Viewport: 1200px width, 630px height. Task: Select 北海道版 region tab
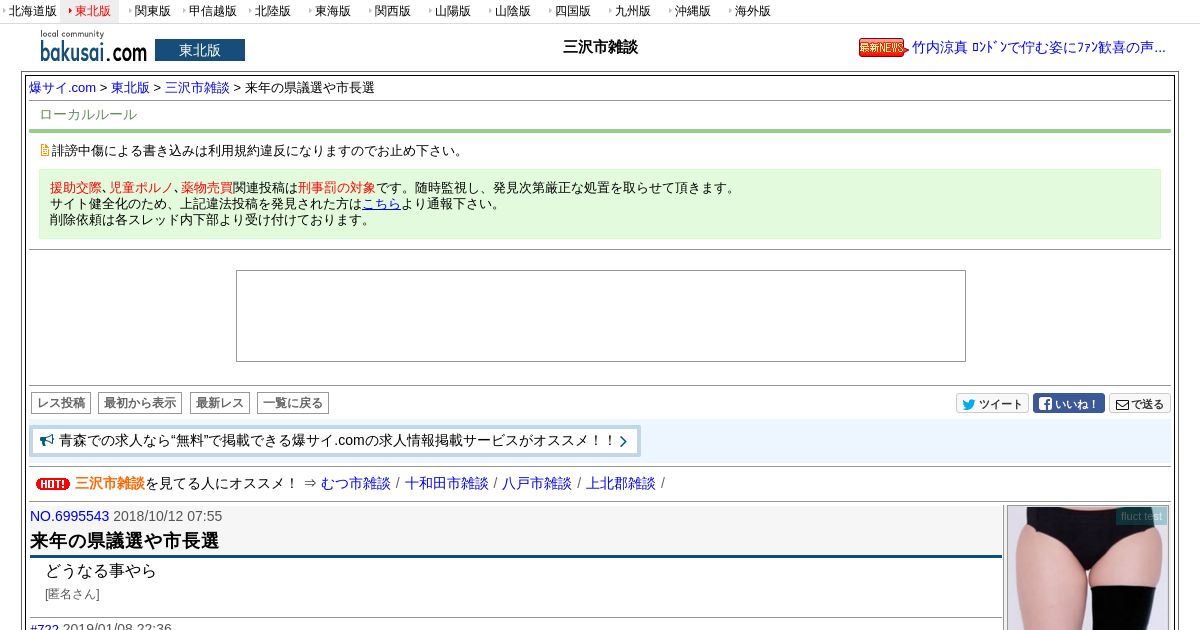click(x=30, y=11)
